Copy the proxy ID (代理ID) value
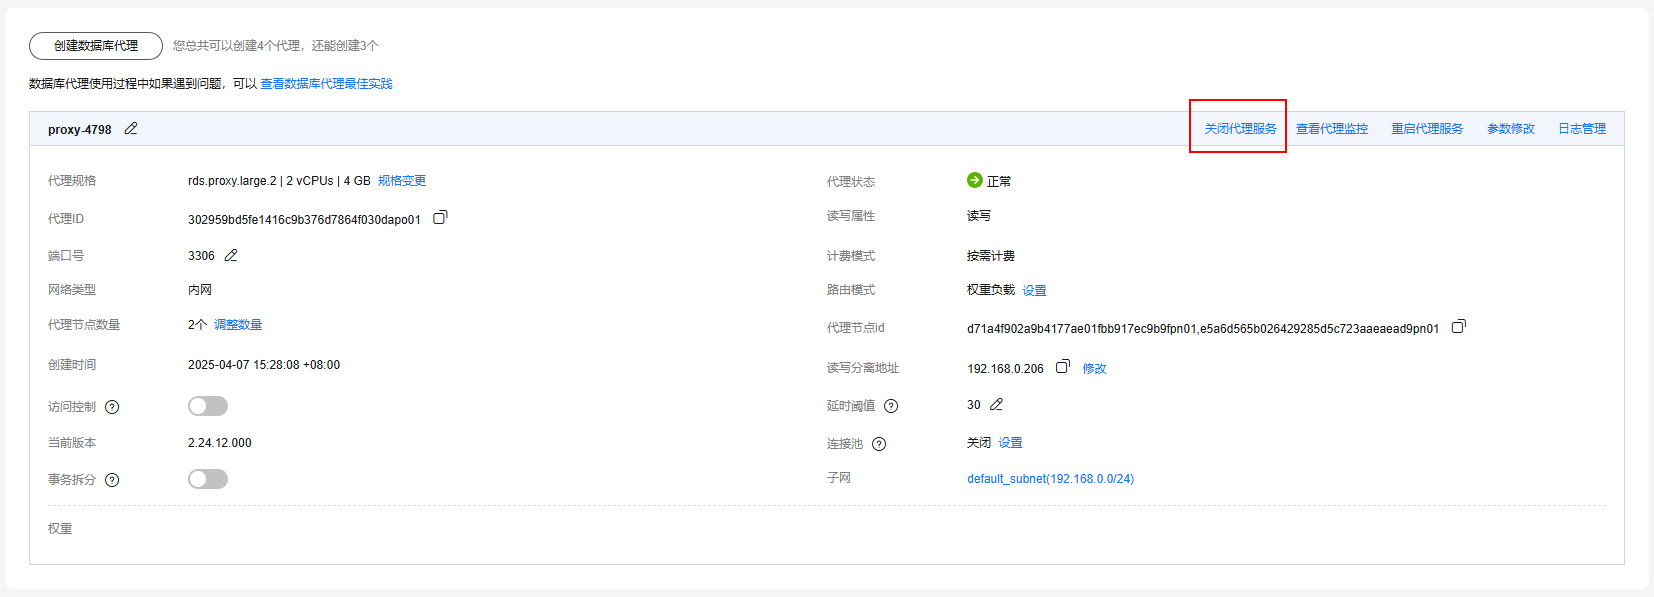This screenshot has width=1654, height=597. coord(440,217)
